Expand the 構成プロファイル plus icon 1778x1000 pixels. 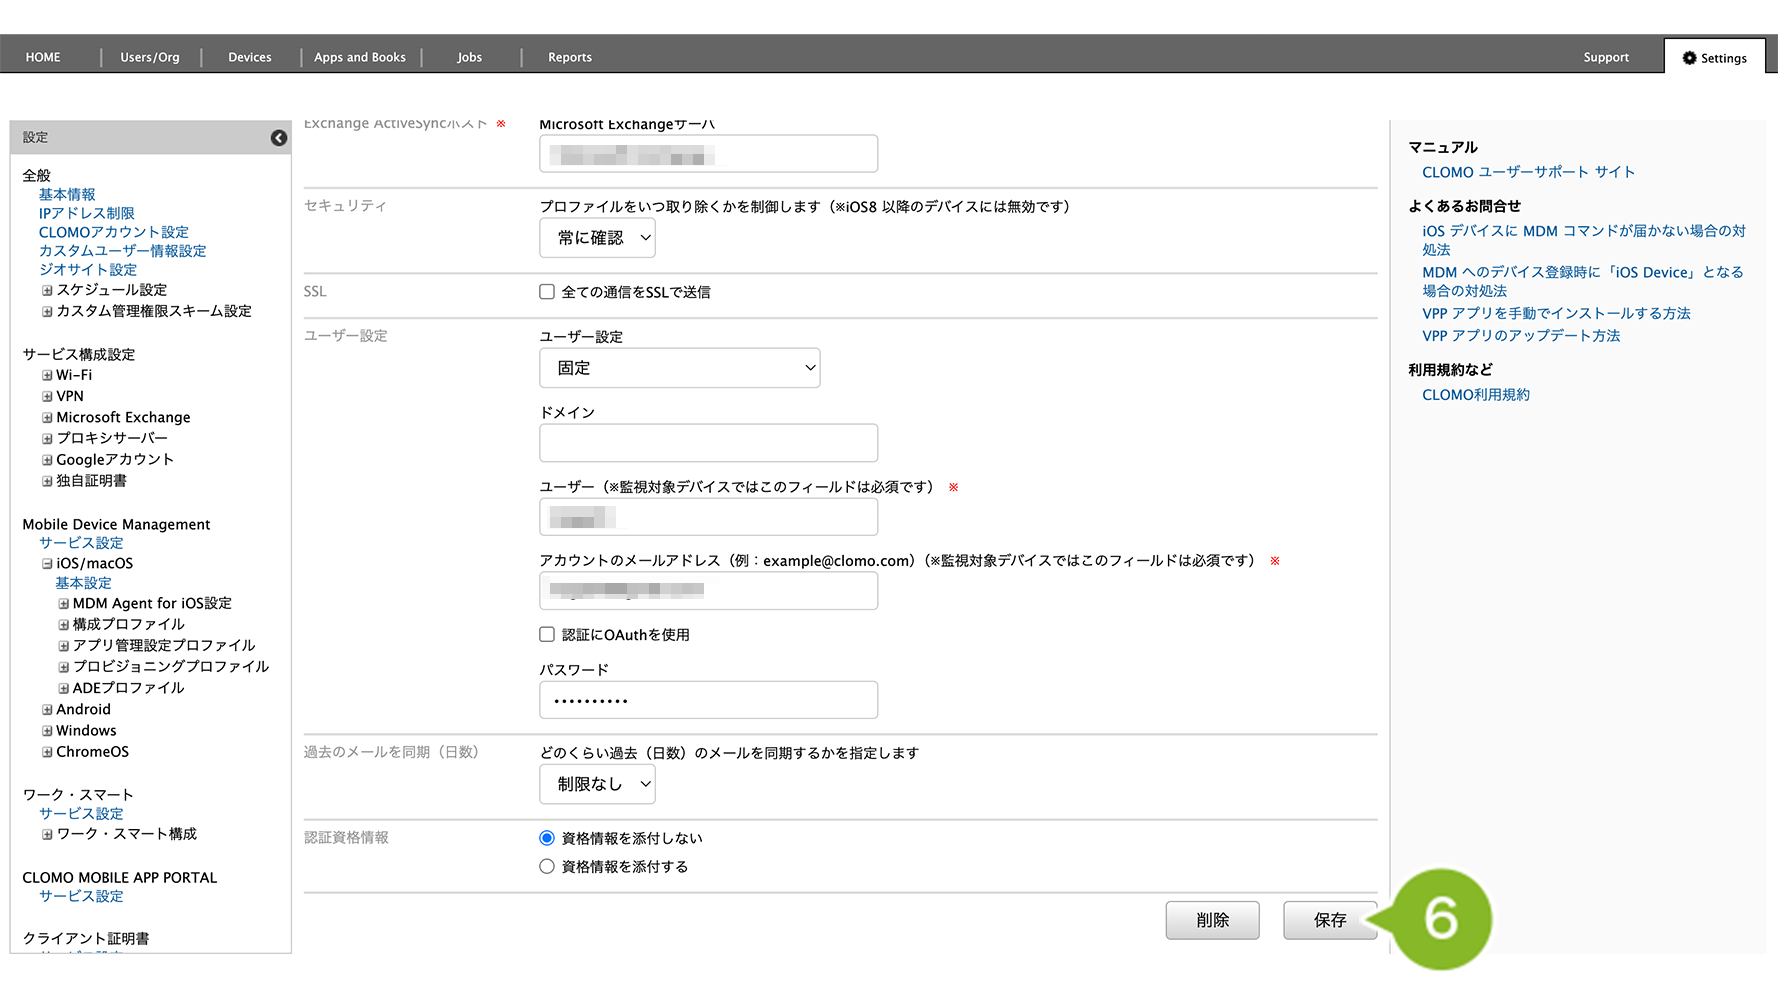pyautogui.click(x=63, y=625)
